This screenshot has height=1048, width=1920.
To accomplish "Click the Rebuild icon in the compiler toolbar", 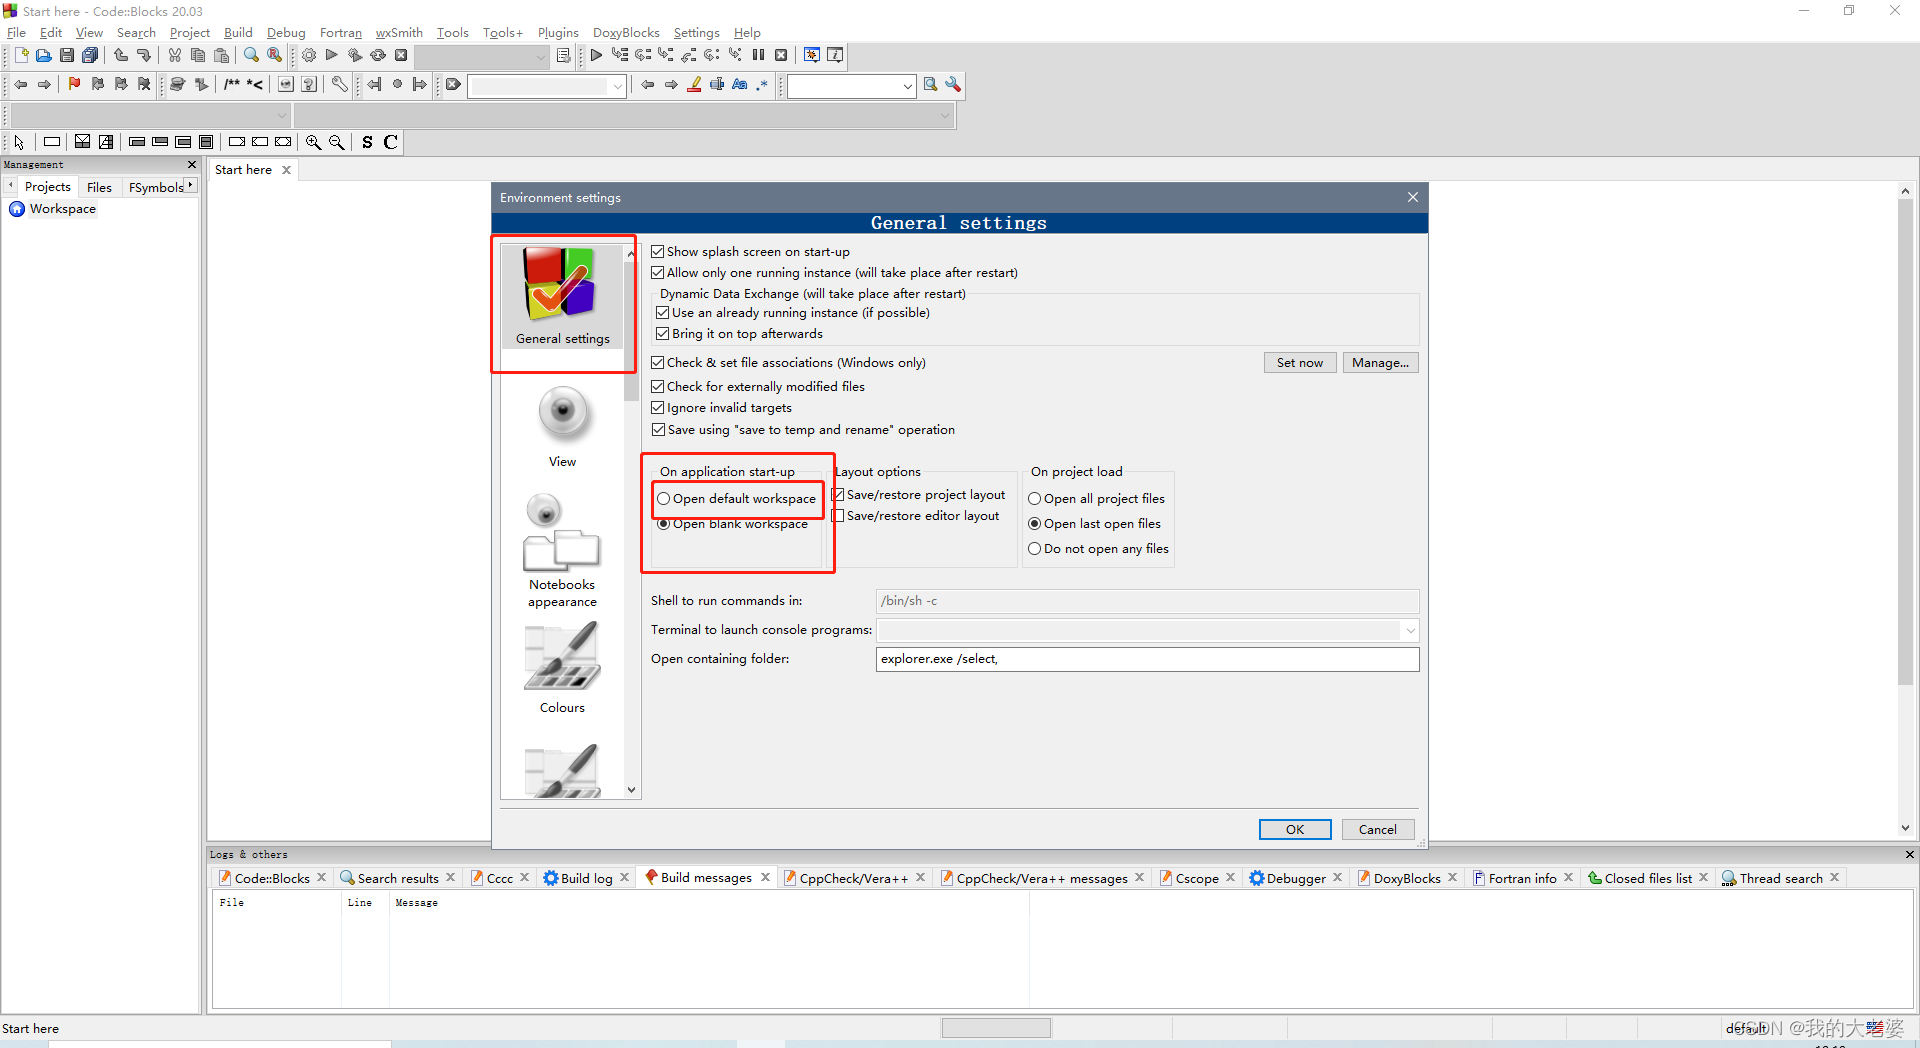I will pyautogui.click(x=377, y=55).
